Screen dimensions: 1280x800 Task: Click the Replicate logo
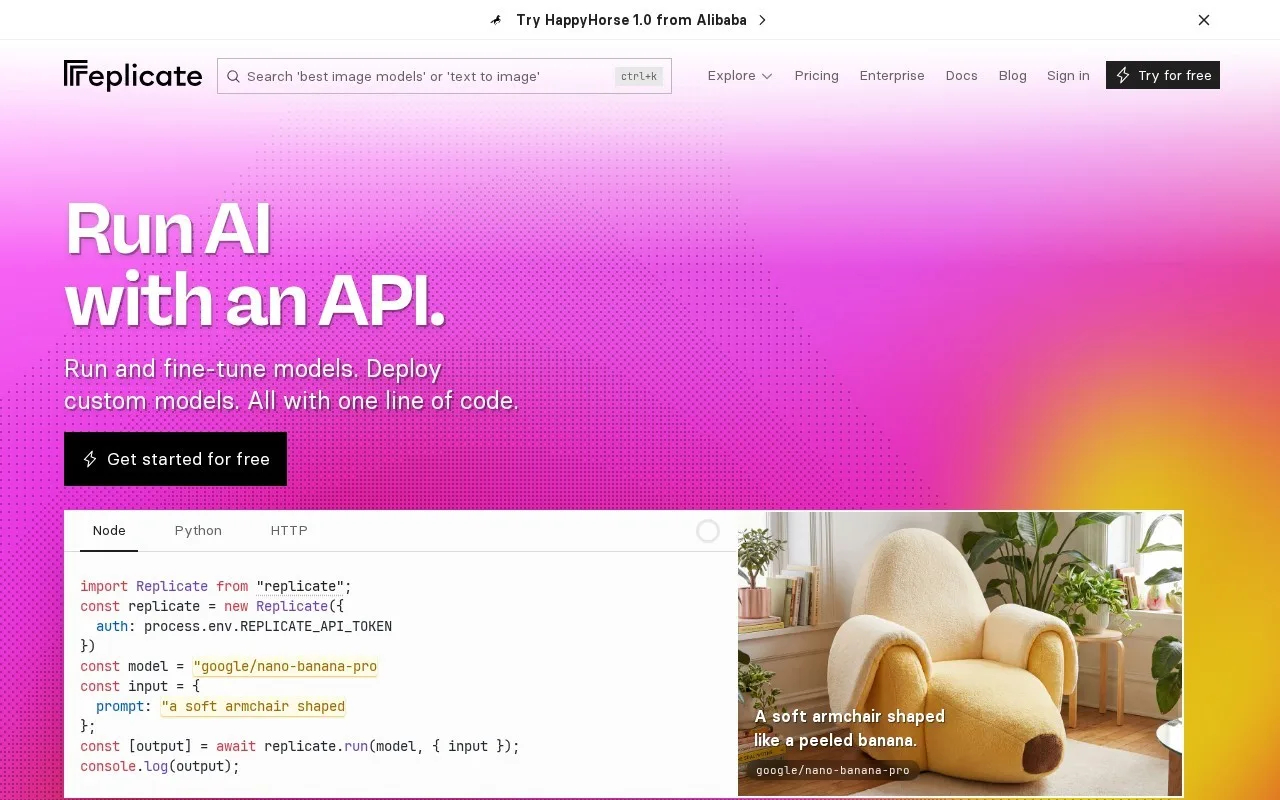click(x=133, y=76)
